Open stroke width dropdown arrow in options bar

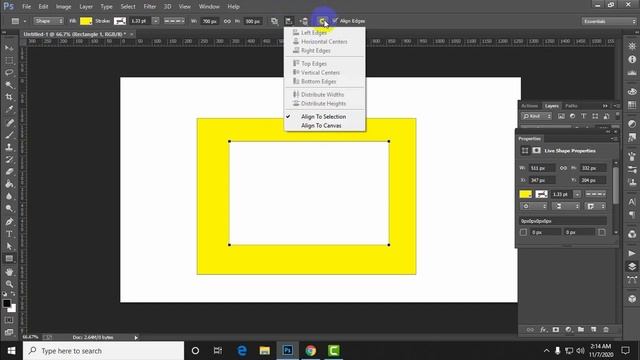[x=156, y=21]
